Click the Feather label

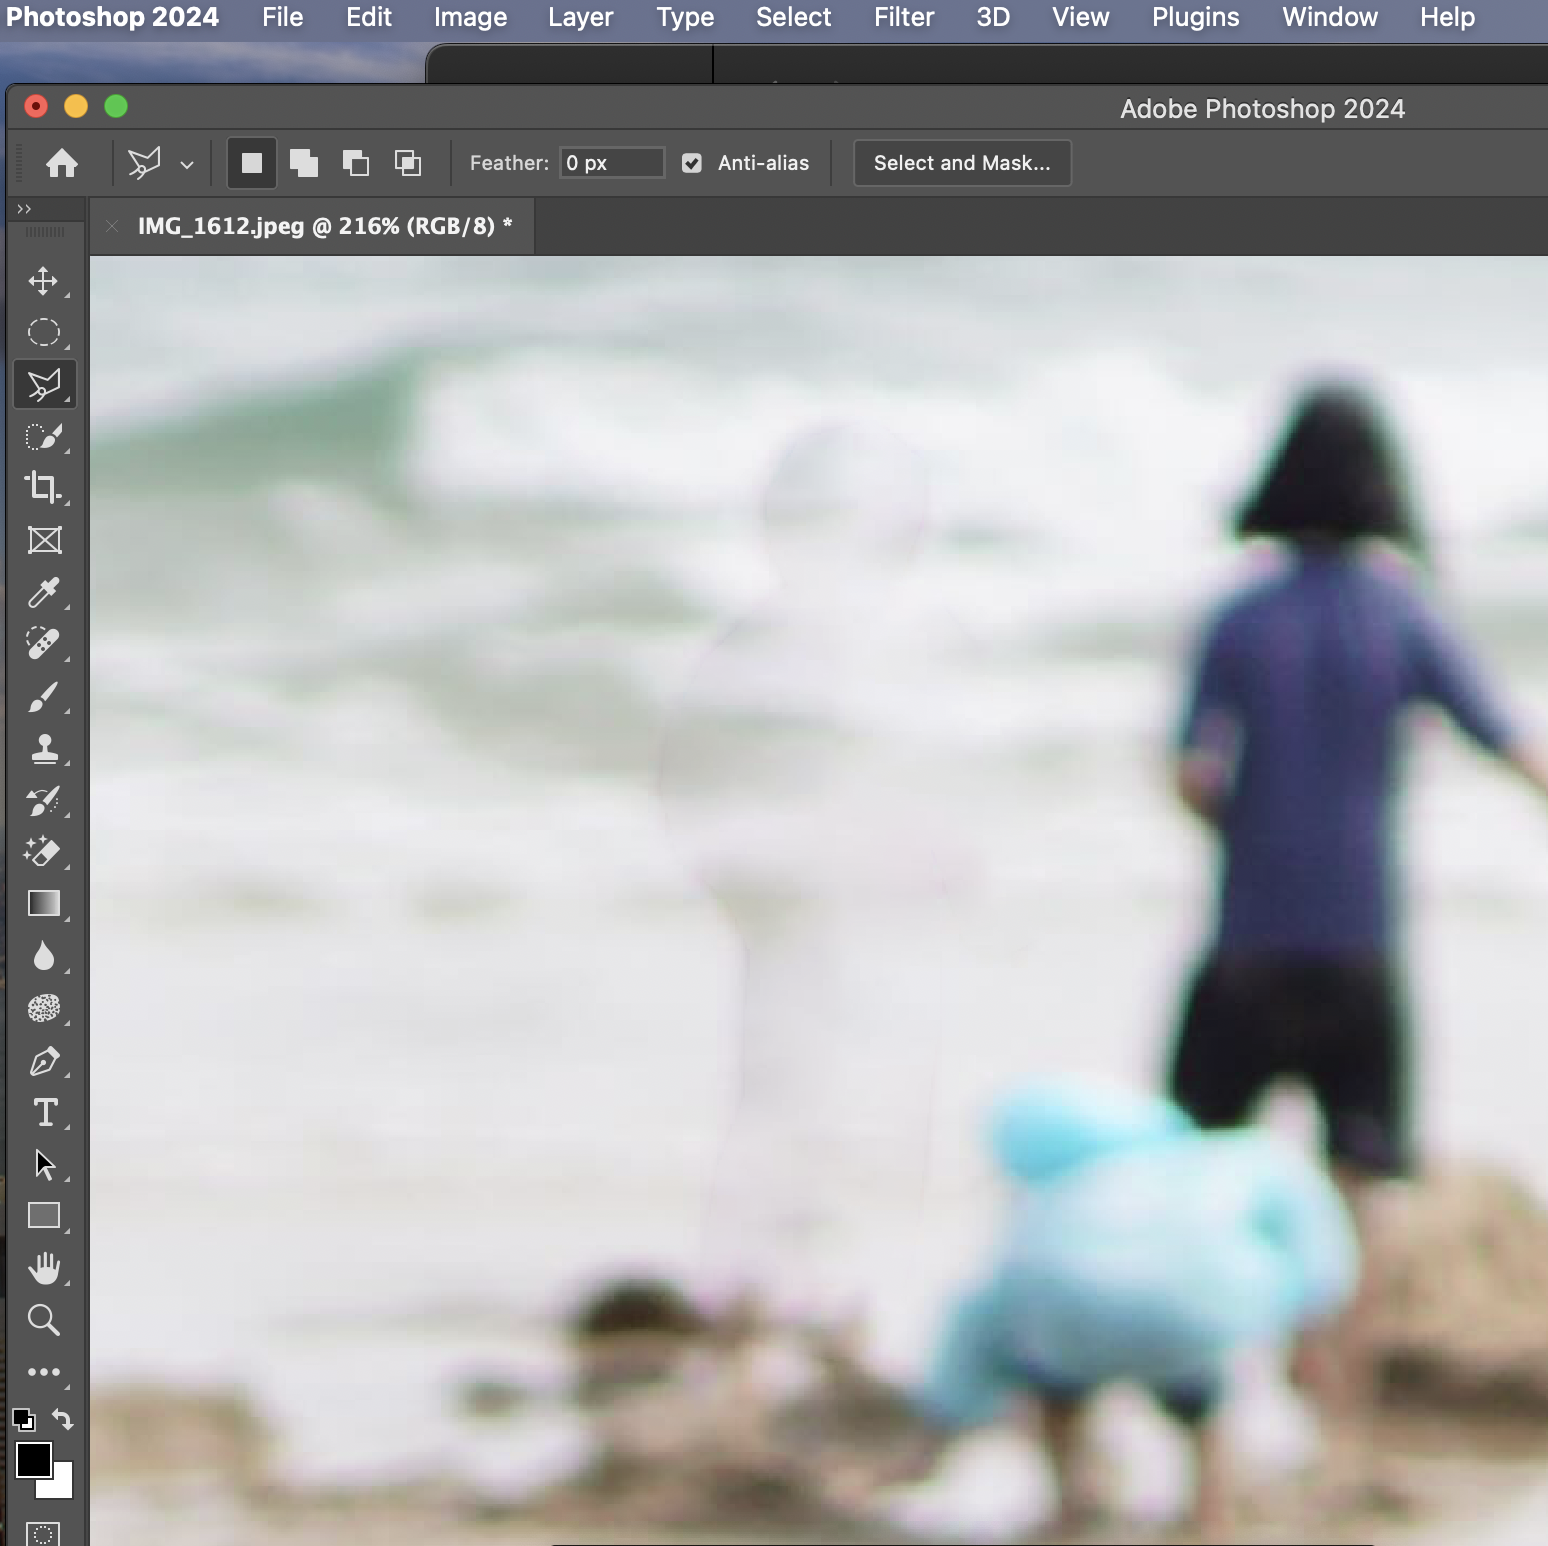[x=509, y=163]
